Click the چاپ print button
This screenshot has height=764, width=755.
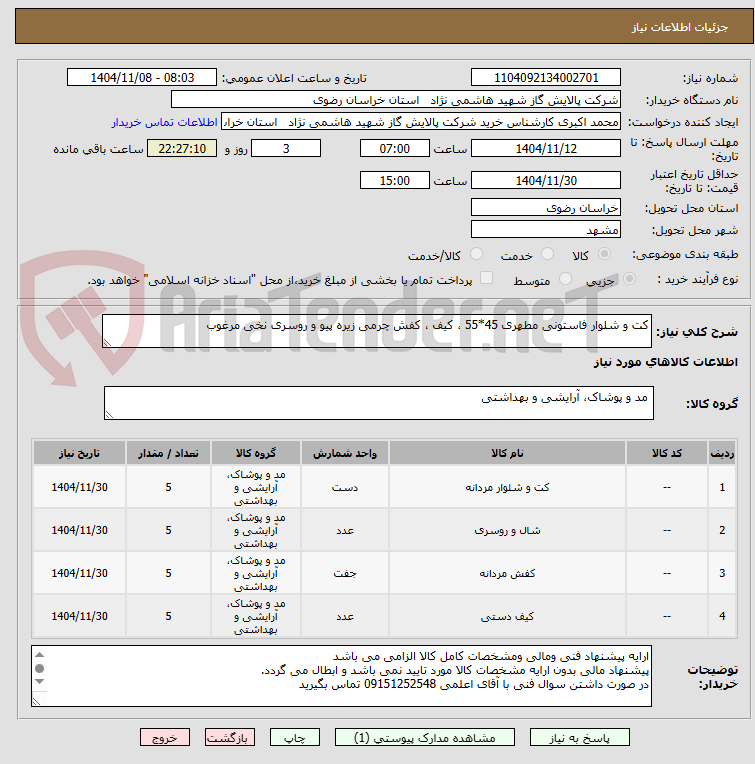coord(295,738)
